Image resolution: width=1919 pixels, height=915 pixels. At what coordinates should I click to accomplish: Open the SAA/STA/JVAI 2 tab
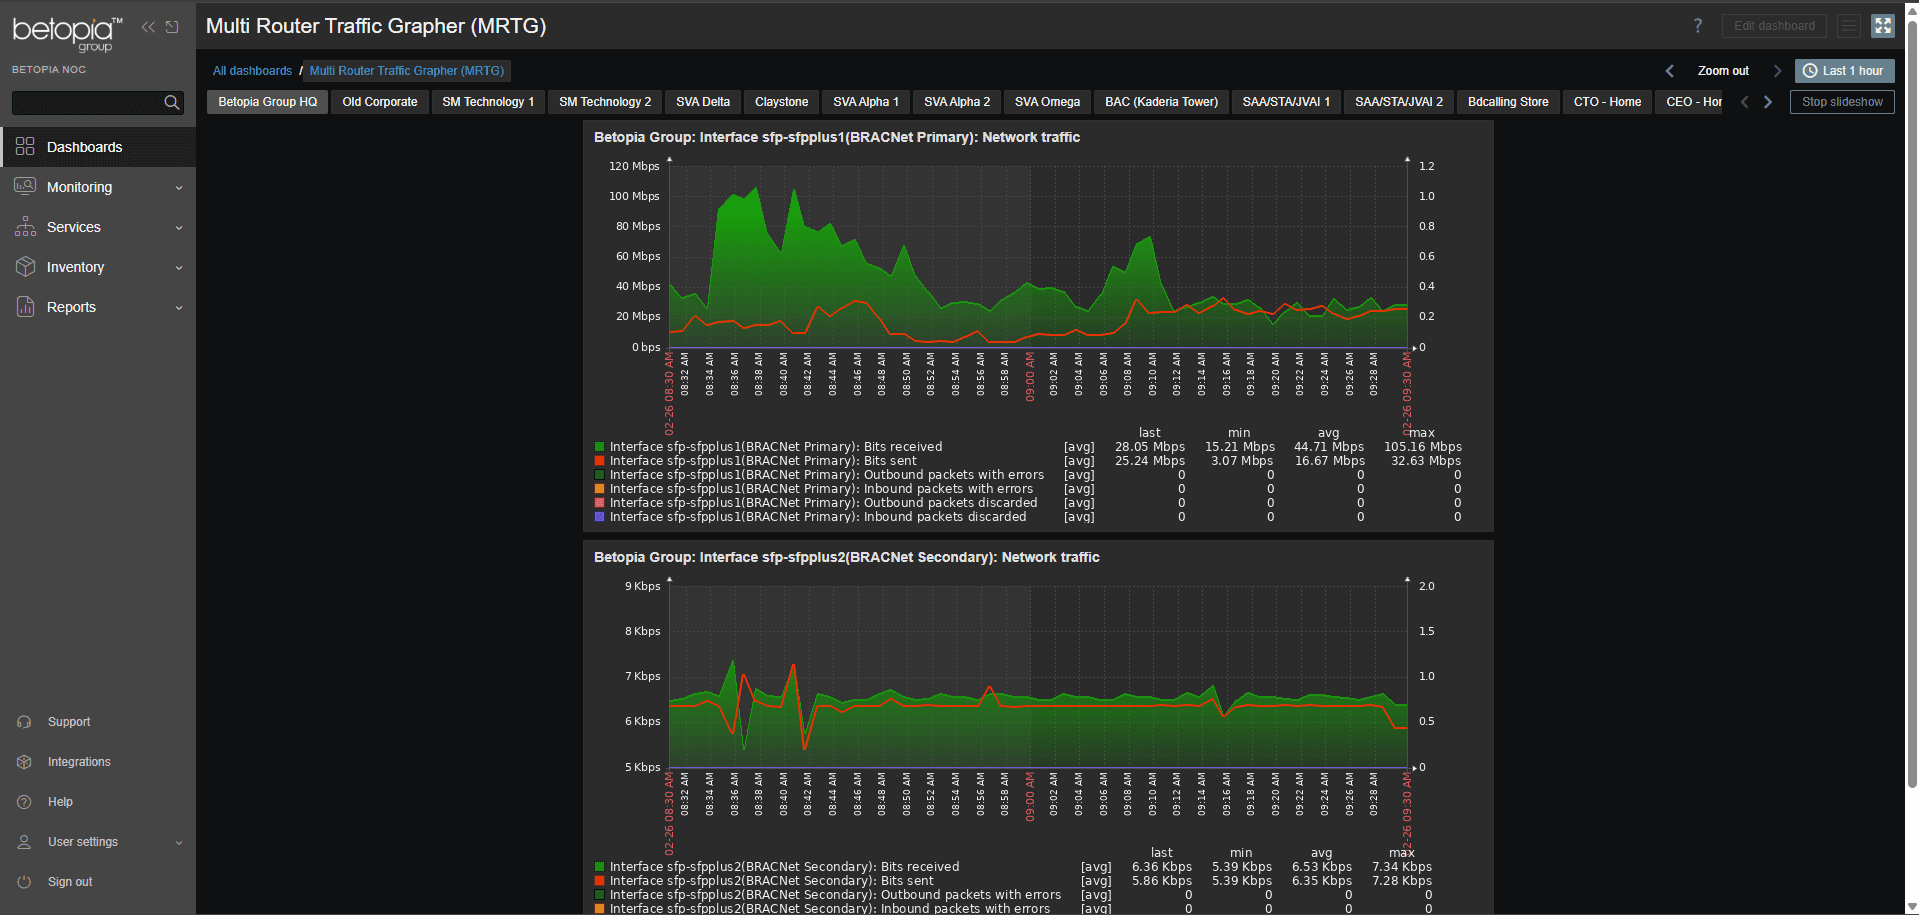pos(1399,102)
